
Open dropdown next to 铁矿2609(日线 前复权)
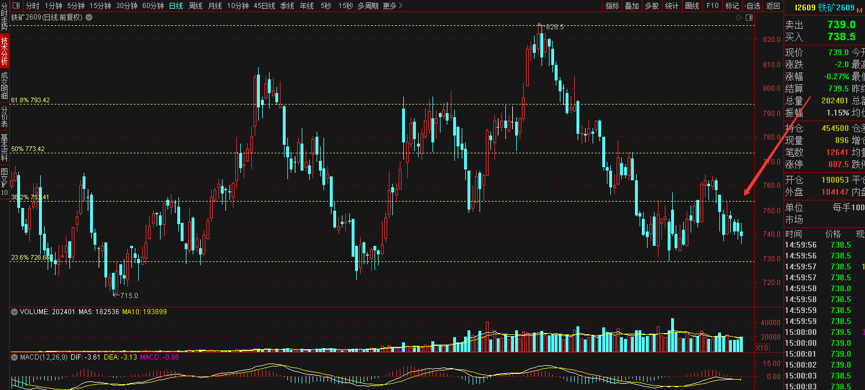[x=89, y=17]
